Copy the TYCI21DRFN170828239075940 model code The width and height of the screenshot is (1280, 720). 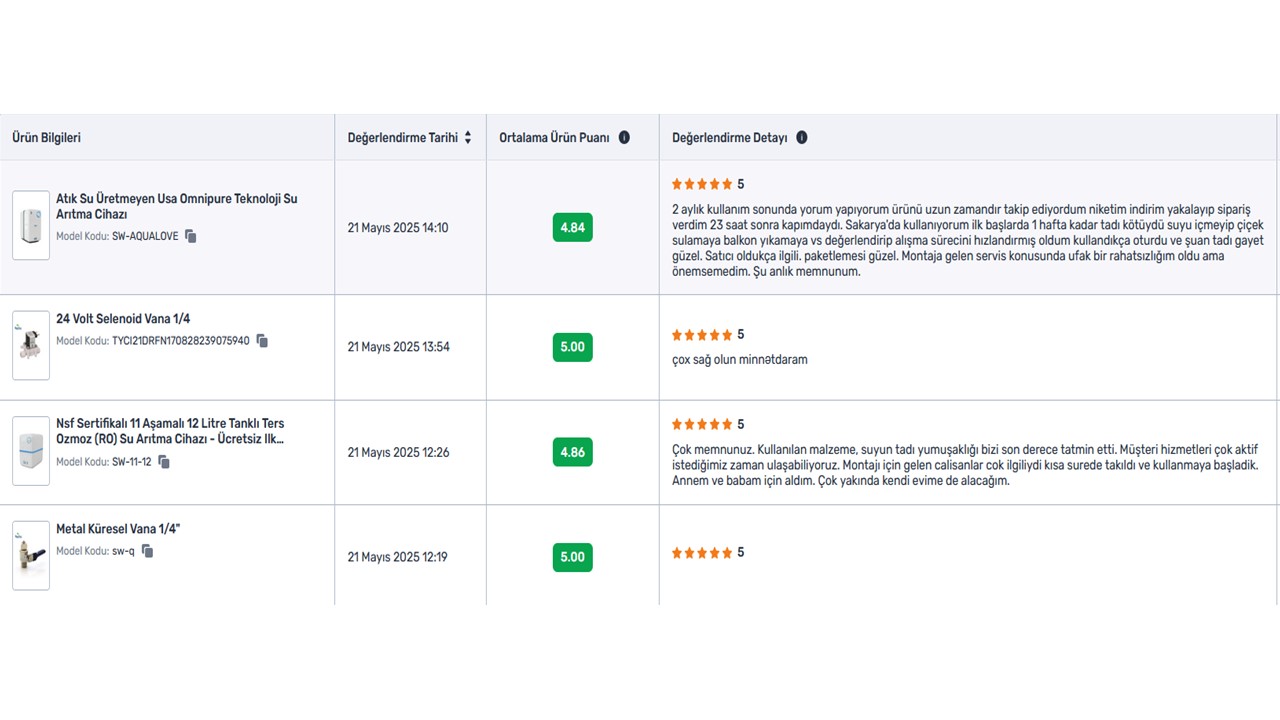[262, 341]
